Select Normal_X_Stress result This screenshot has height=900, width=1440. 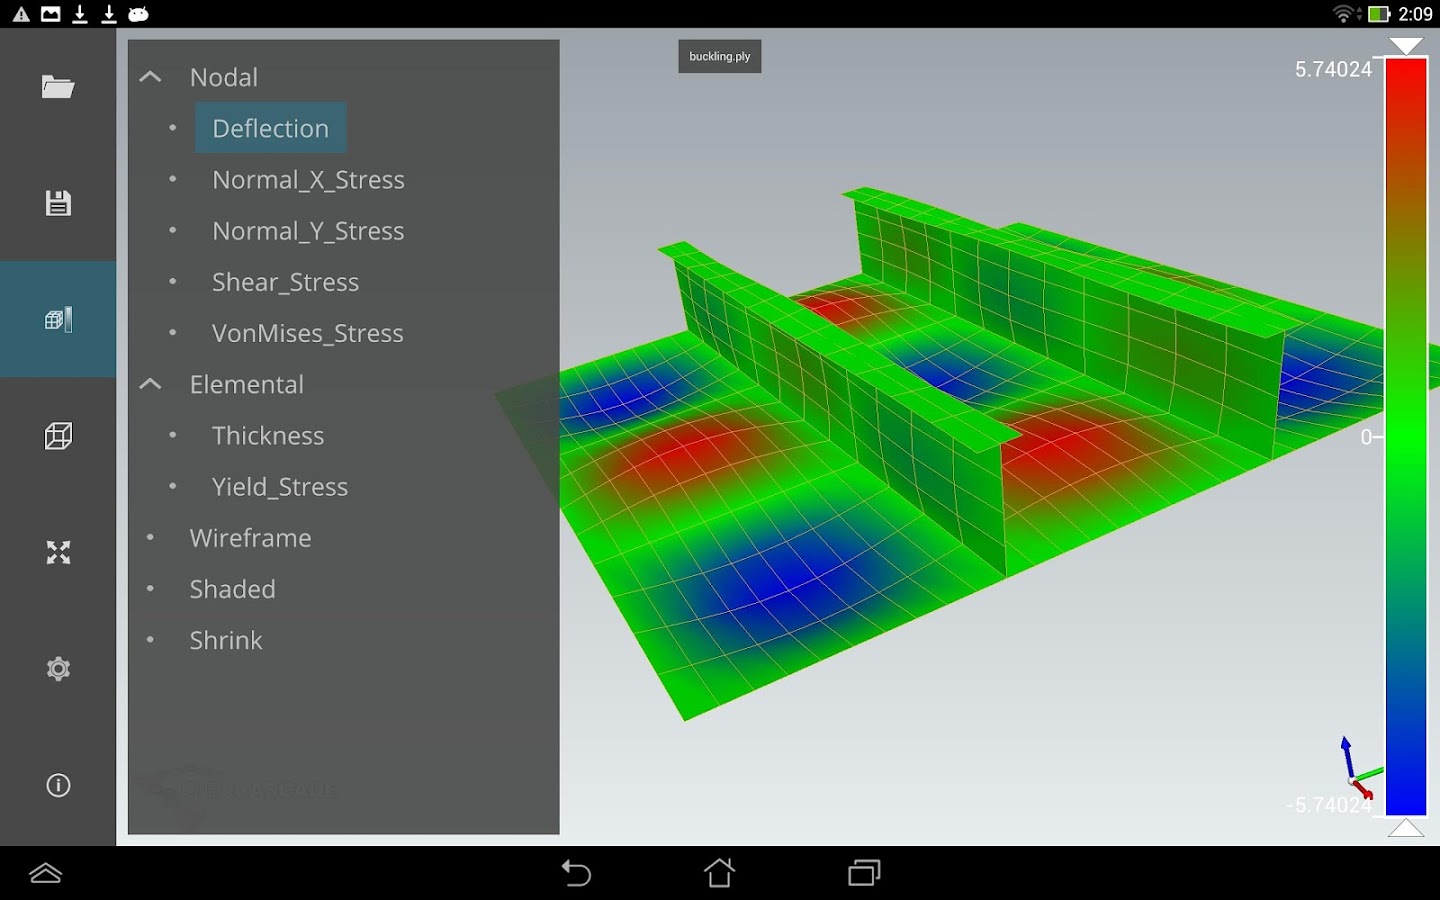(308, 180)
